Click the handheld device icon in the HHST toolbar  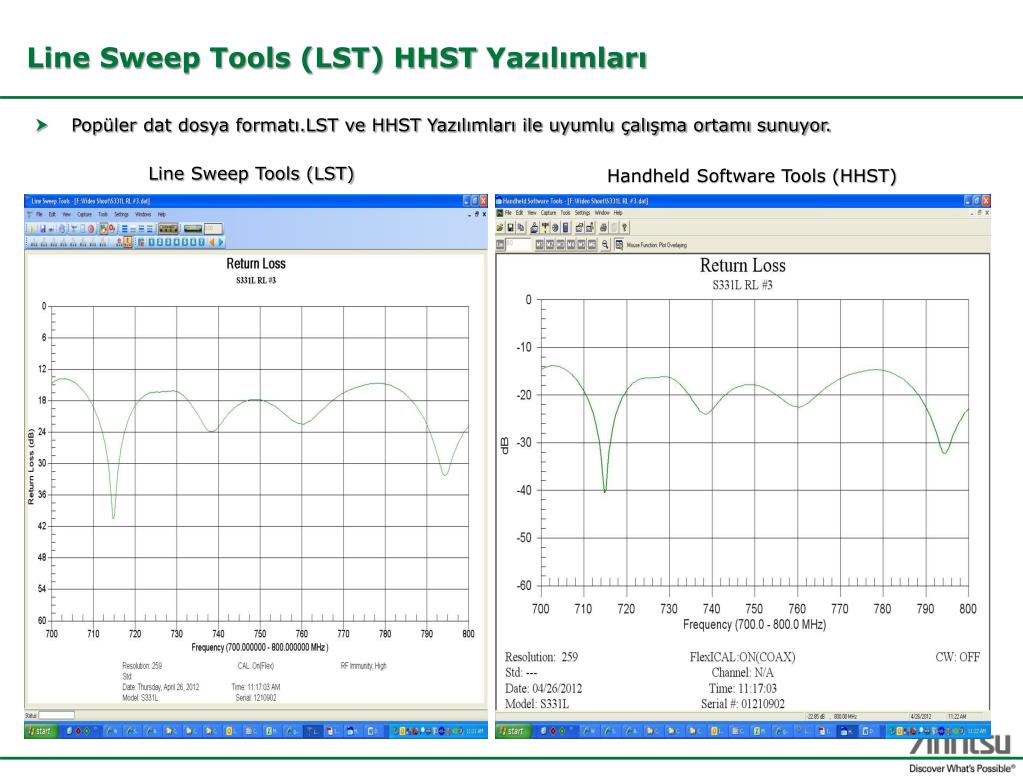click(x=566, y=228)
